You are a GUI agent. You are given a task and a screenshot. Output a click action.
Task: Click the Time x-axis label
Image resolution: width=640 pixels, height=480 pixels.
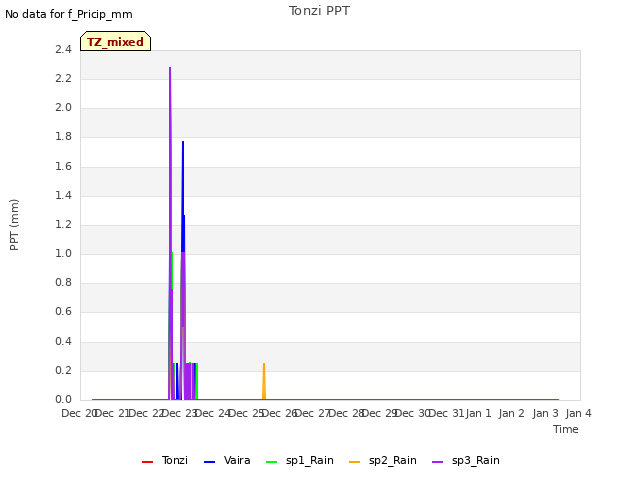[566, 429]
